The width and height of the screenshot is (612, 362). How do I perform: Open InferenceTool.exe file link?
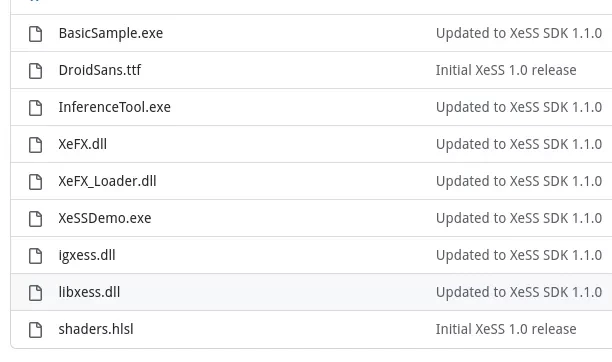(115, 107)
